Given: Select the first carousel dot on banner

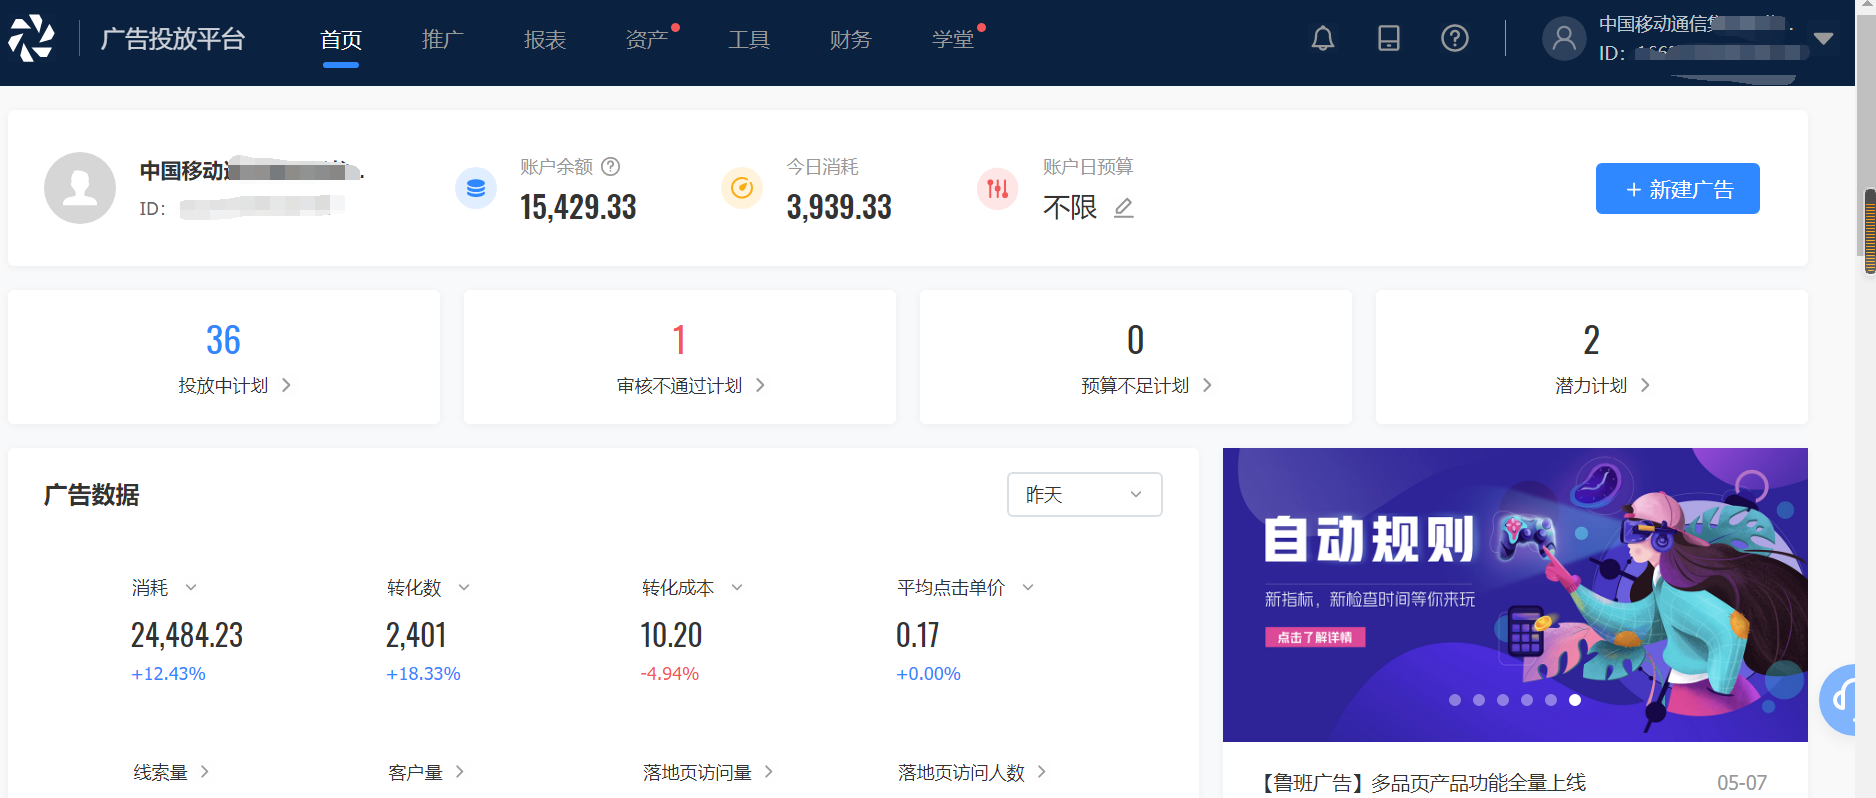Looking at the screenshot, I should pyautogui.click(x=1455, y=700).
